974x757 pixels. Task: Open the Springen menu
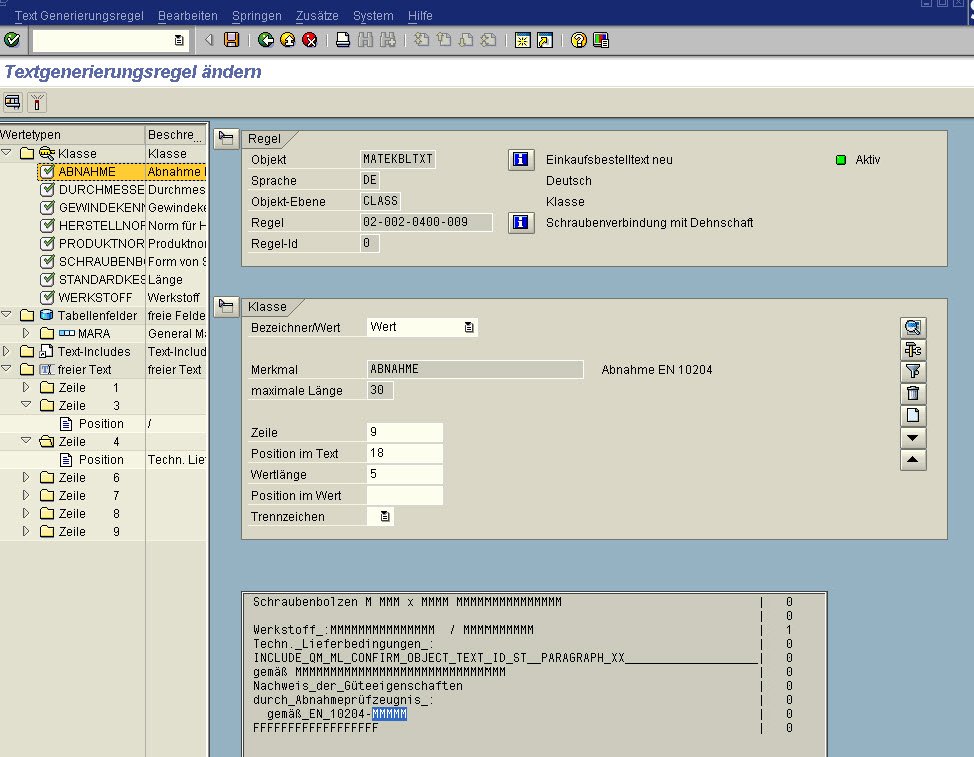click(x=257, y=16)
